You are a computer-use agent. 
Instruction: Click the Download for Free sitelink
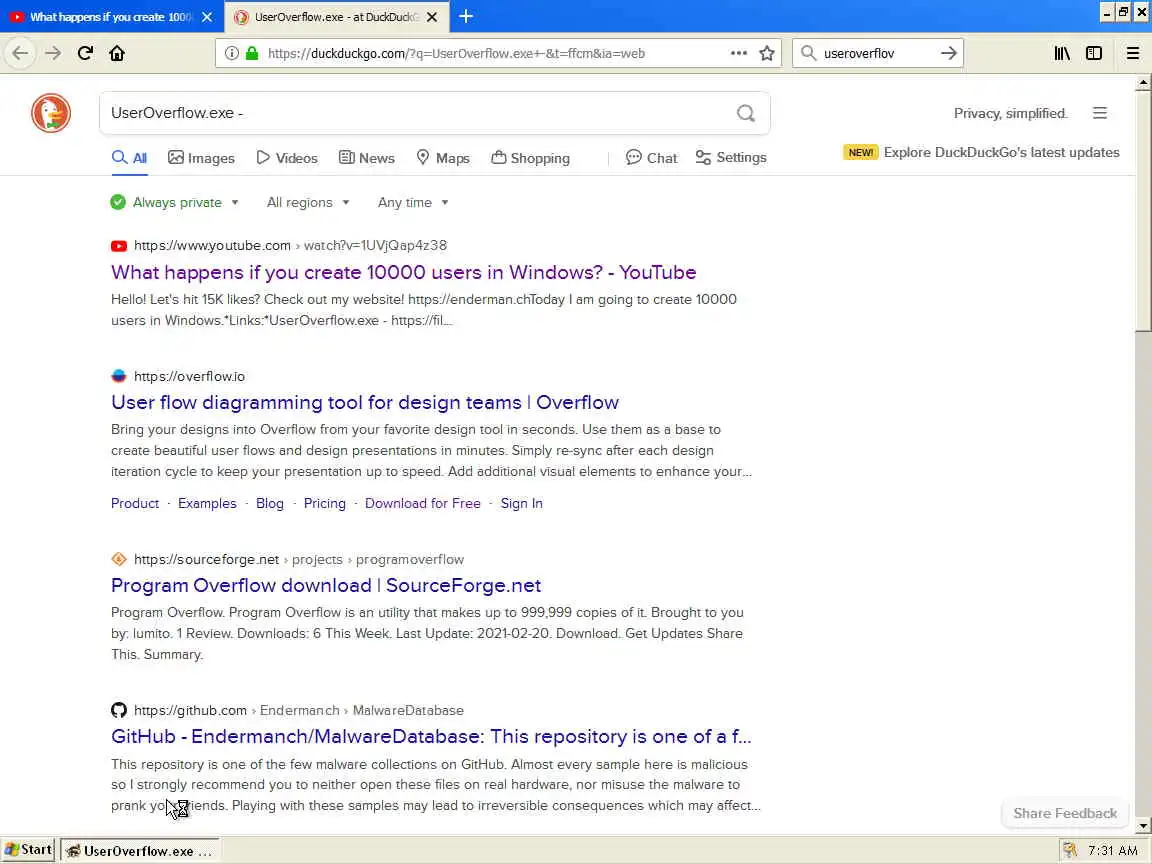[422, 503]
